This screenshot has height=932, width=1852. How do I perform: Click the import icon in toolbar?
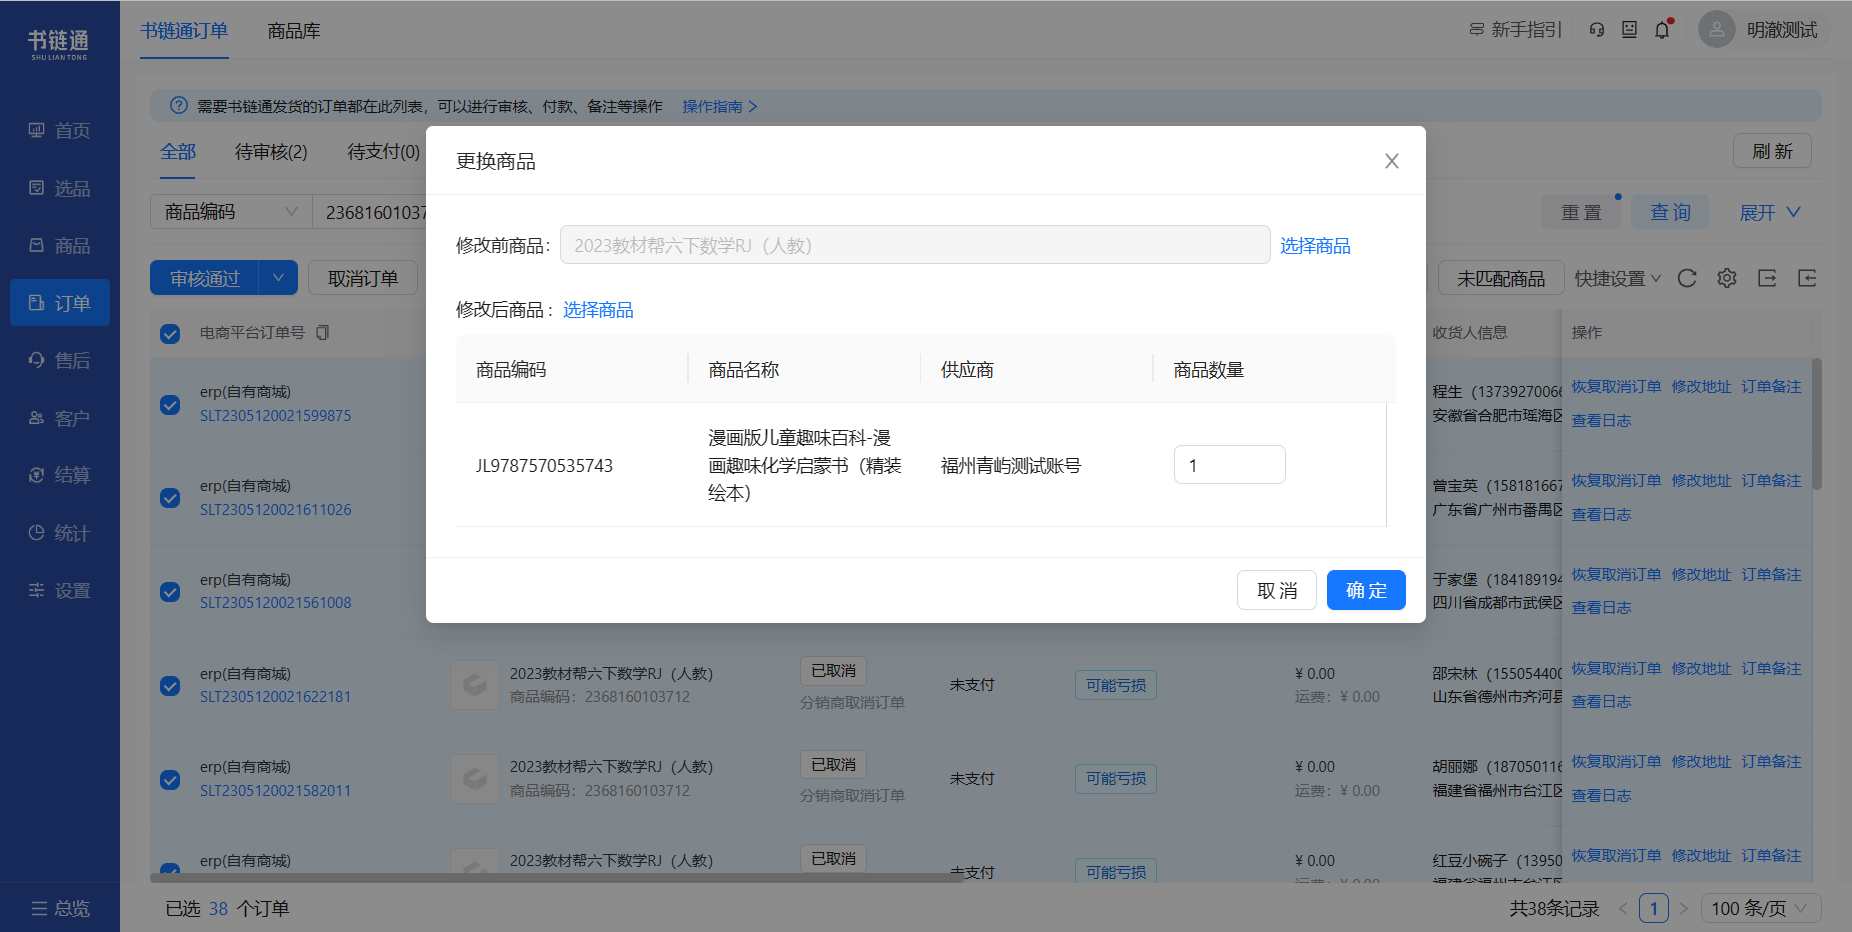(x=1807, y=278)
